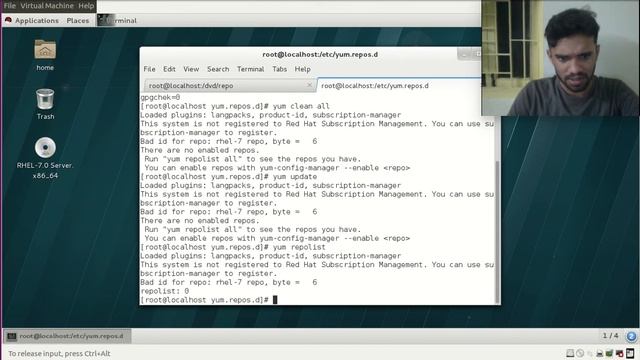
Task: Click the 'gpgchek=0' line
Action: pyautogui.click(x=160, y=97)
